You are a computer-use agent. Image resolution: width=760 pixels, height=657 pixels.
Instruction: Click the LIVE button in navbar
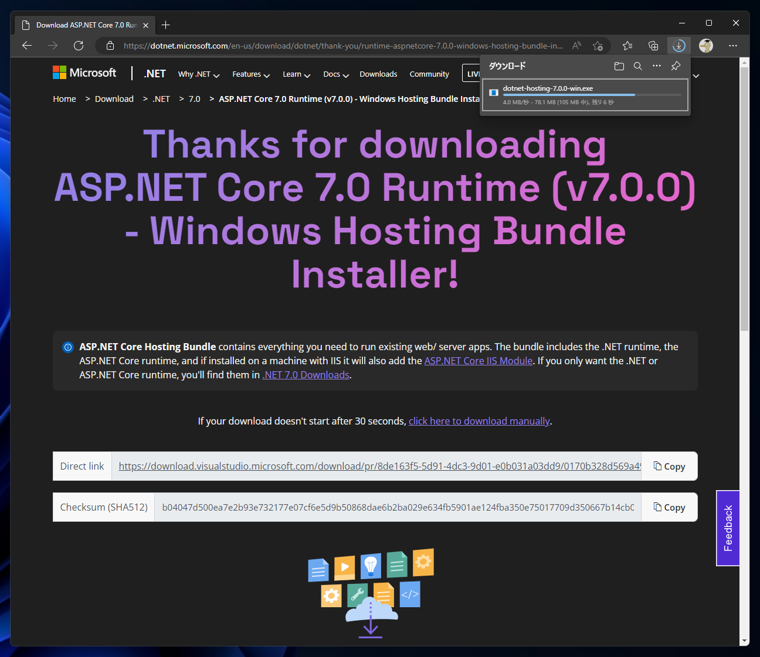click(x=471, y=74)
